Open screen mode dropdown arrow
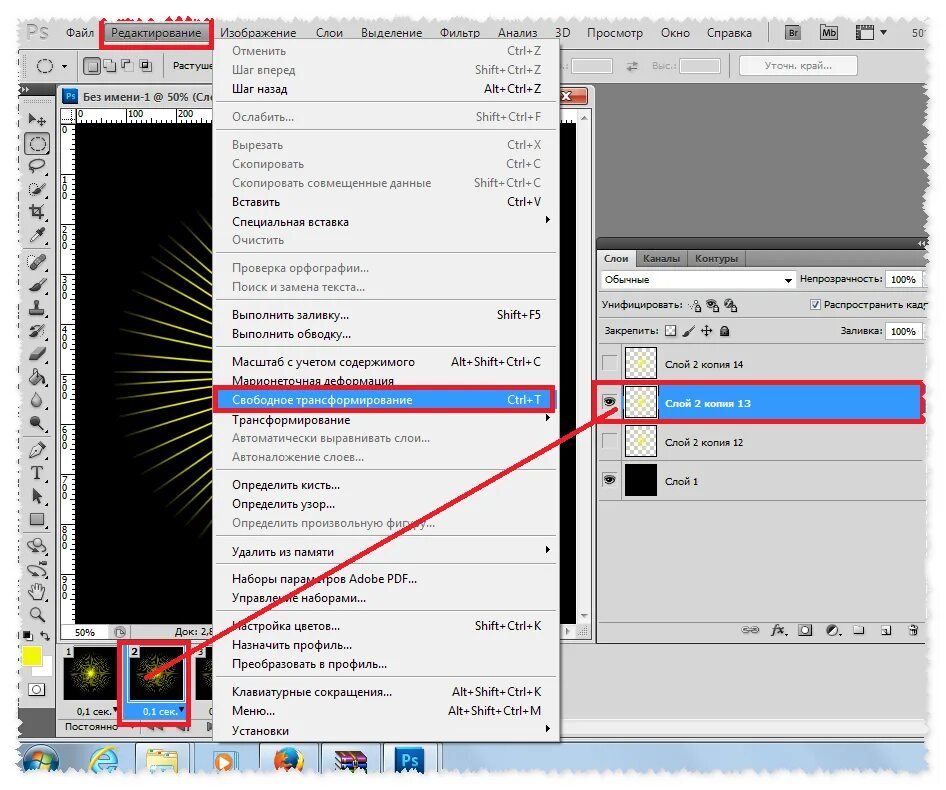 tap(883, 32)
